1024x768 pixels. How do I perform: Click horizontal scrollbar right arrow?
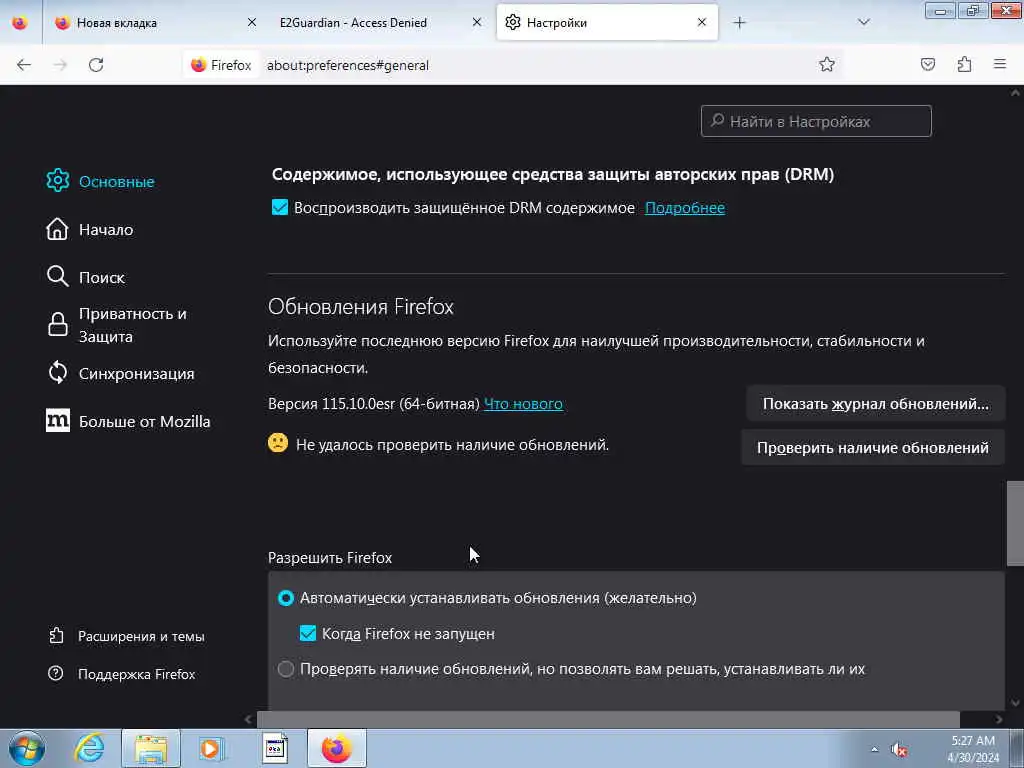pyautogui.click(x=999, y=720)
